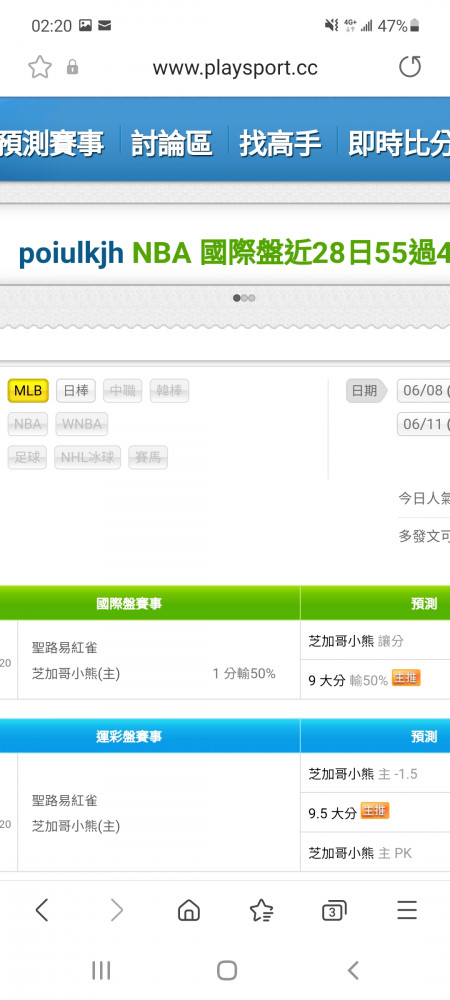Tap the bookmark star icon in address bar
Viewport: 450px width, 1000px height.
tap(40, 67)
